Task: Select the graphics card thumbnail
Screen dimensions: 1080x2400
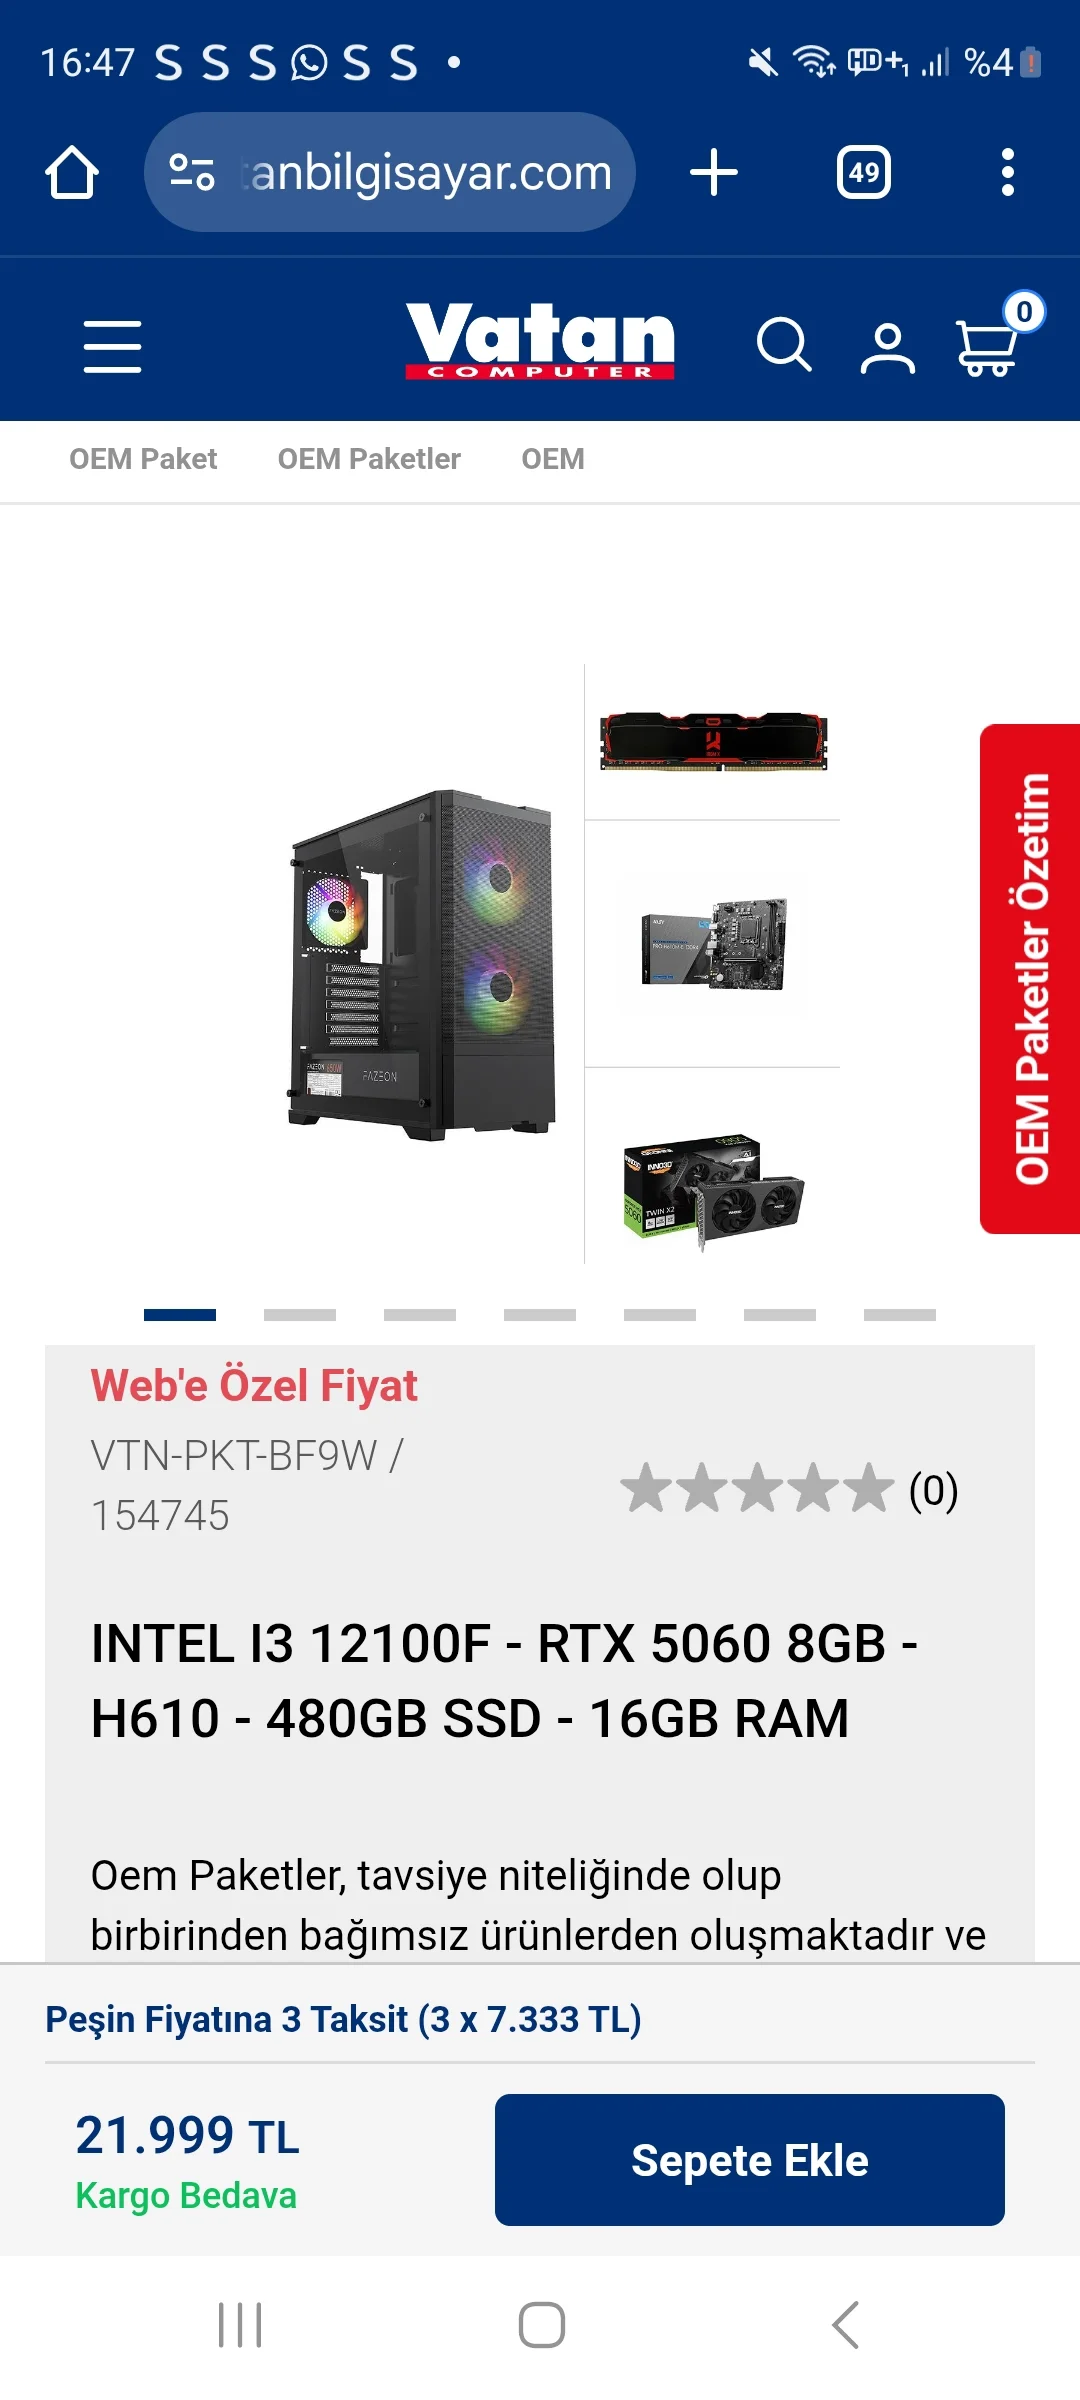Action: tap(713, 1190)
